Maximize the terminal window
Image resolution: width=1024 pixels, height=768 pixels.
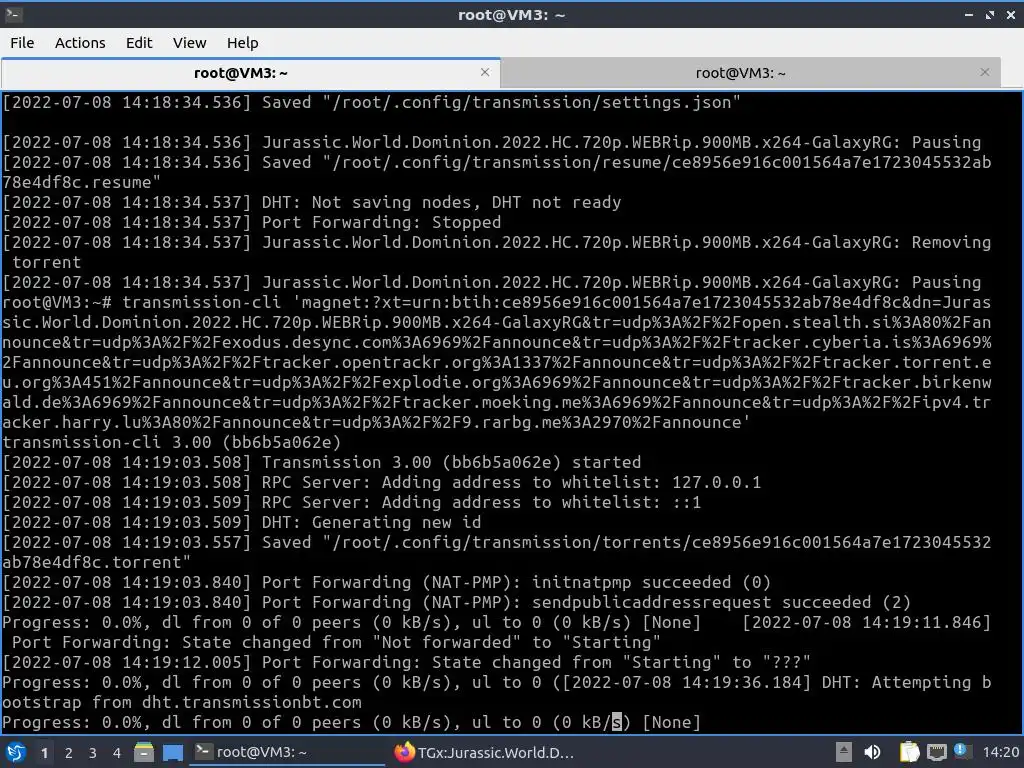(990, 14)
